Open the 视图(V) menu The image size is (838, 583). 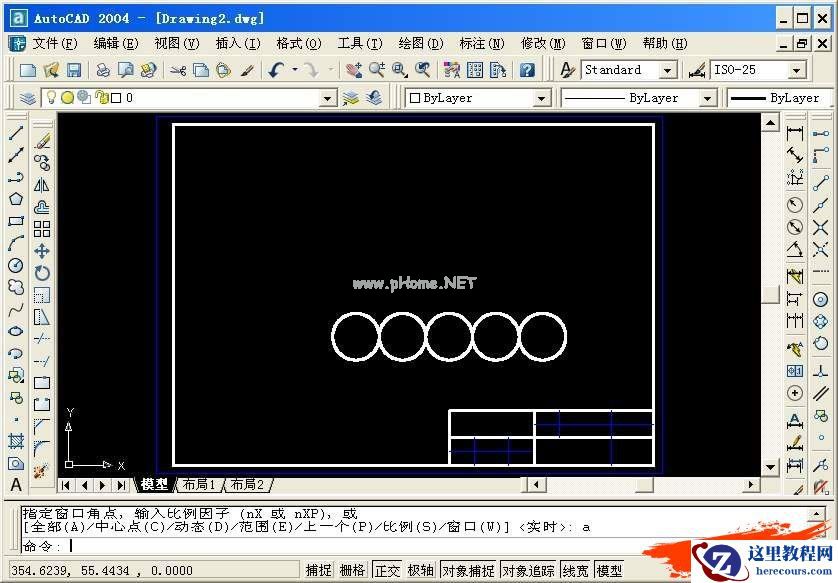[176, 43]
